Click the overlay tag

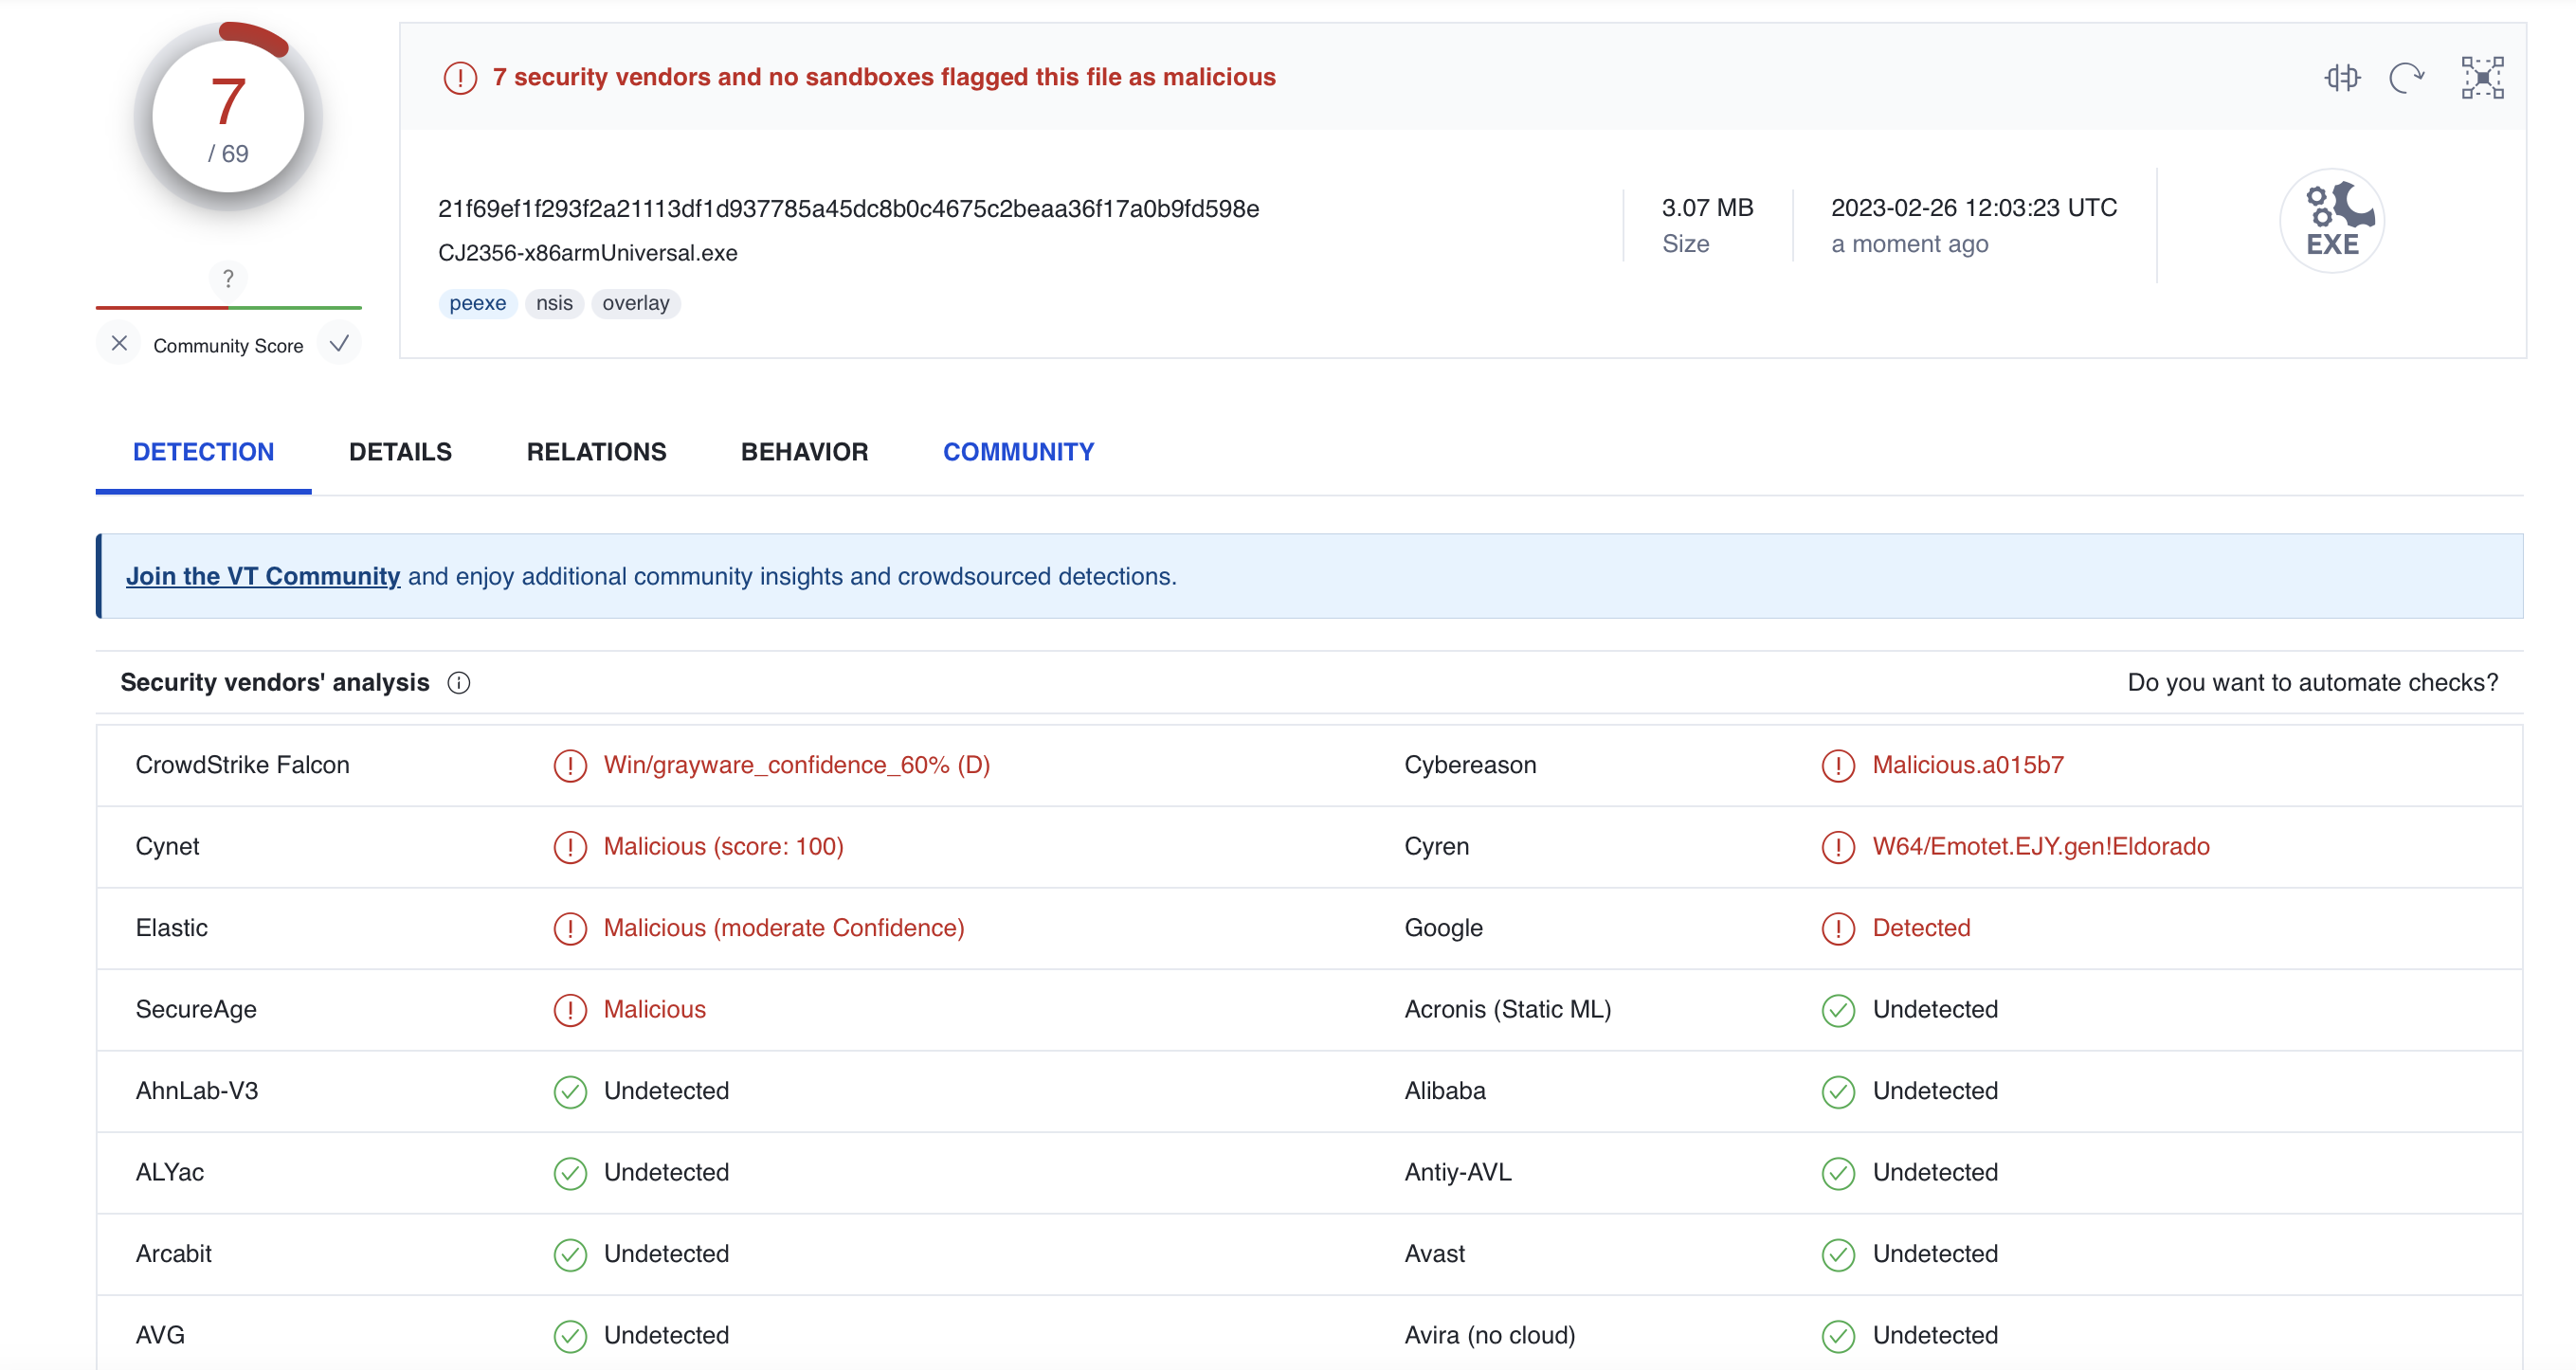(636, 303)
